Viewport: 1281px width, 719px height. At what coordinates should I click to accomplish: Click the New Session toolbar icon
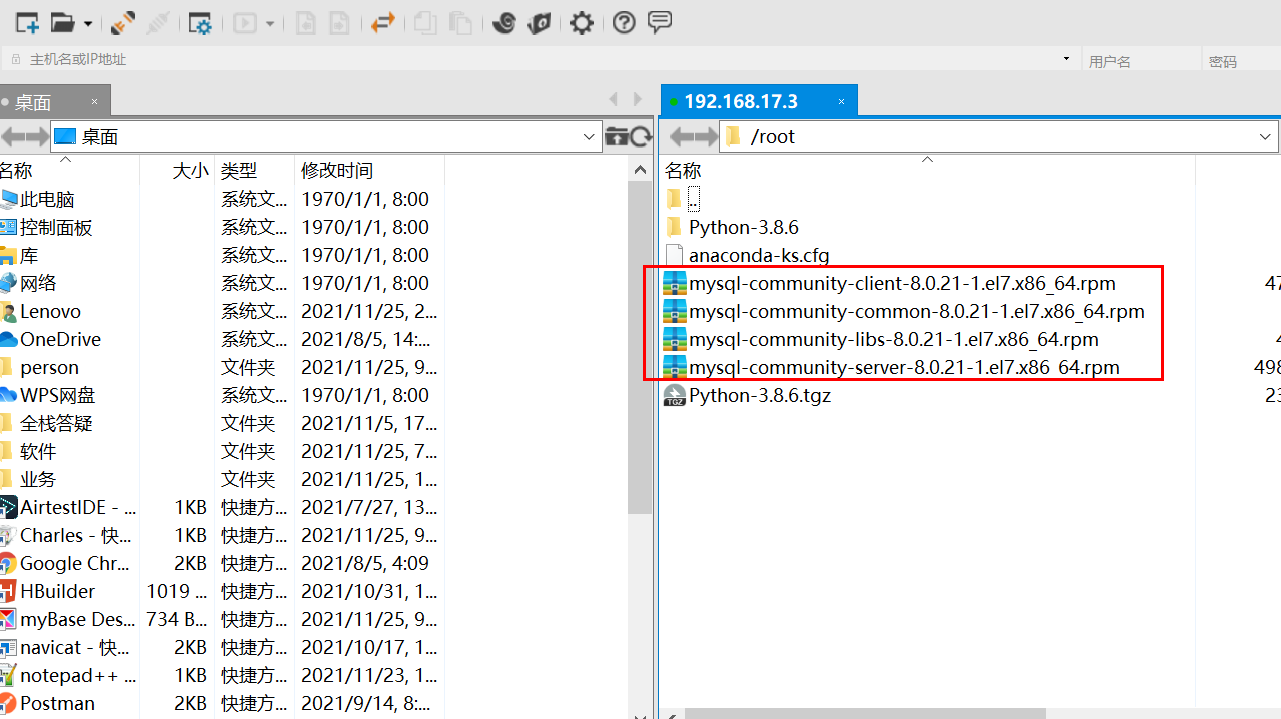(x=27, y=22)
